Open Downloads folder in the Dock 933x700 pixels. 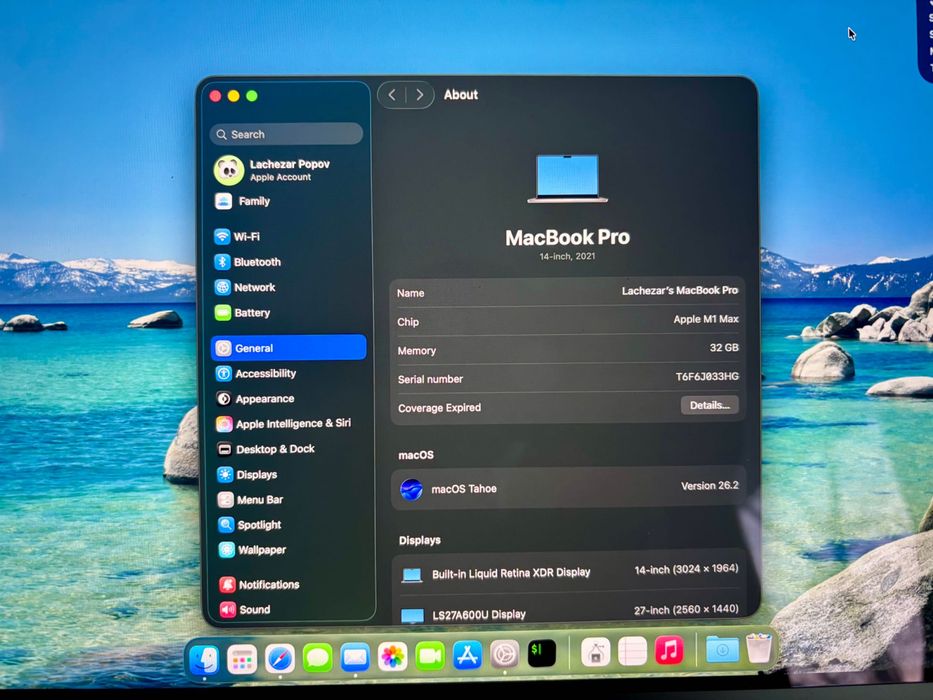click(722, 649)
